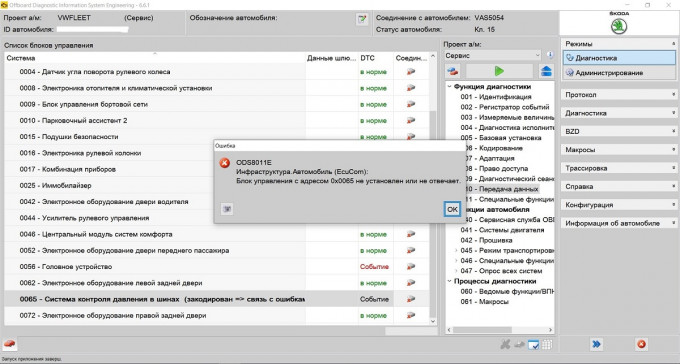680x364 pixels.
Task: Click the Данные шлю... column header
Action: point(332,58)
